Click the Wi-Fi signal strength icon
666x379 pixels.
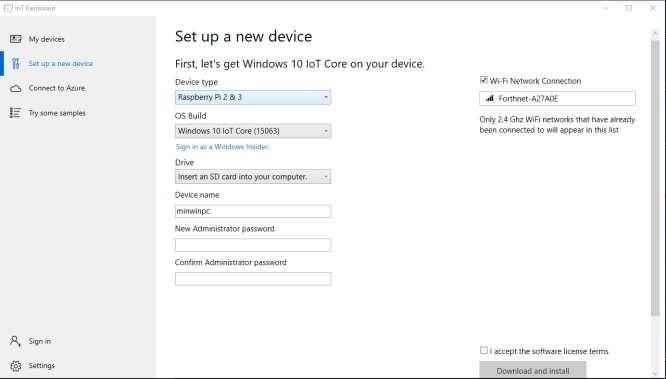pos(489,99)
